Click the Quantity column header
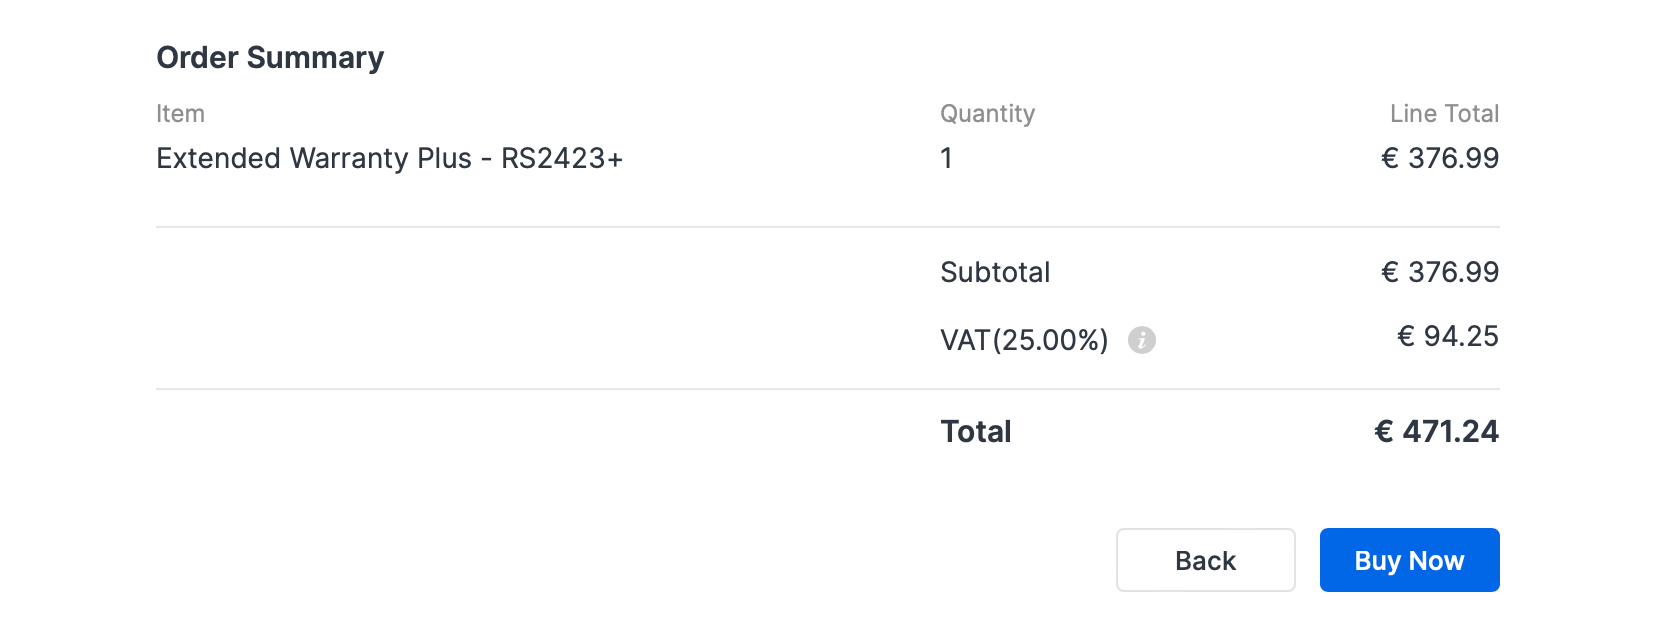The height and width of the screenshot is (634, 1670). pyautogui.click(x=987, y=114)
